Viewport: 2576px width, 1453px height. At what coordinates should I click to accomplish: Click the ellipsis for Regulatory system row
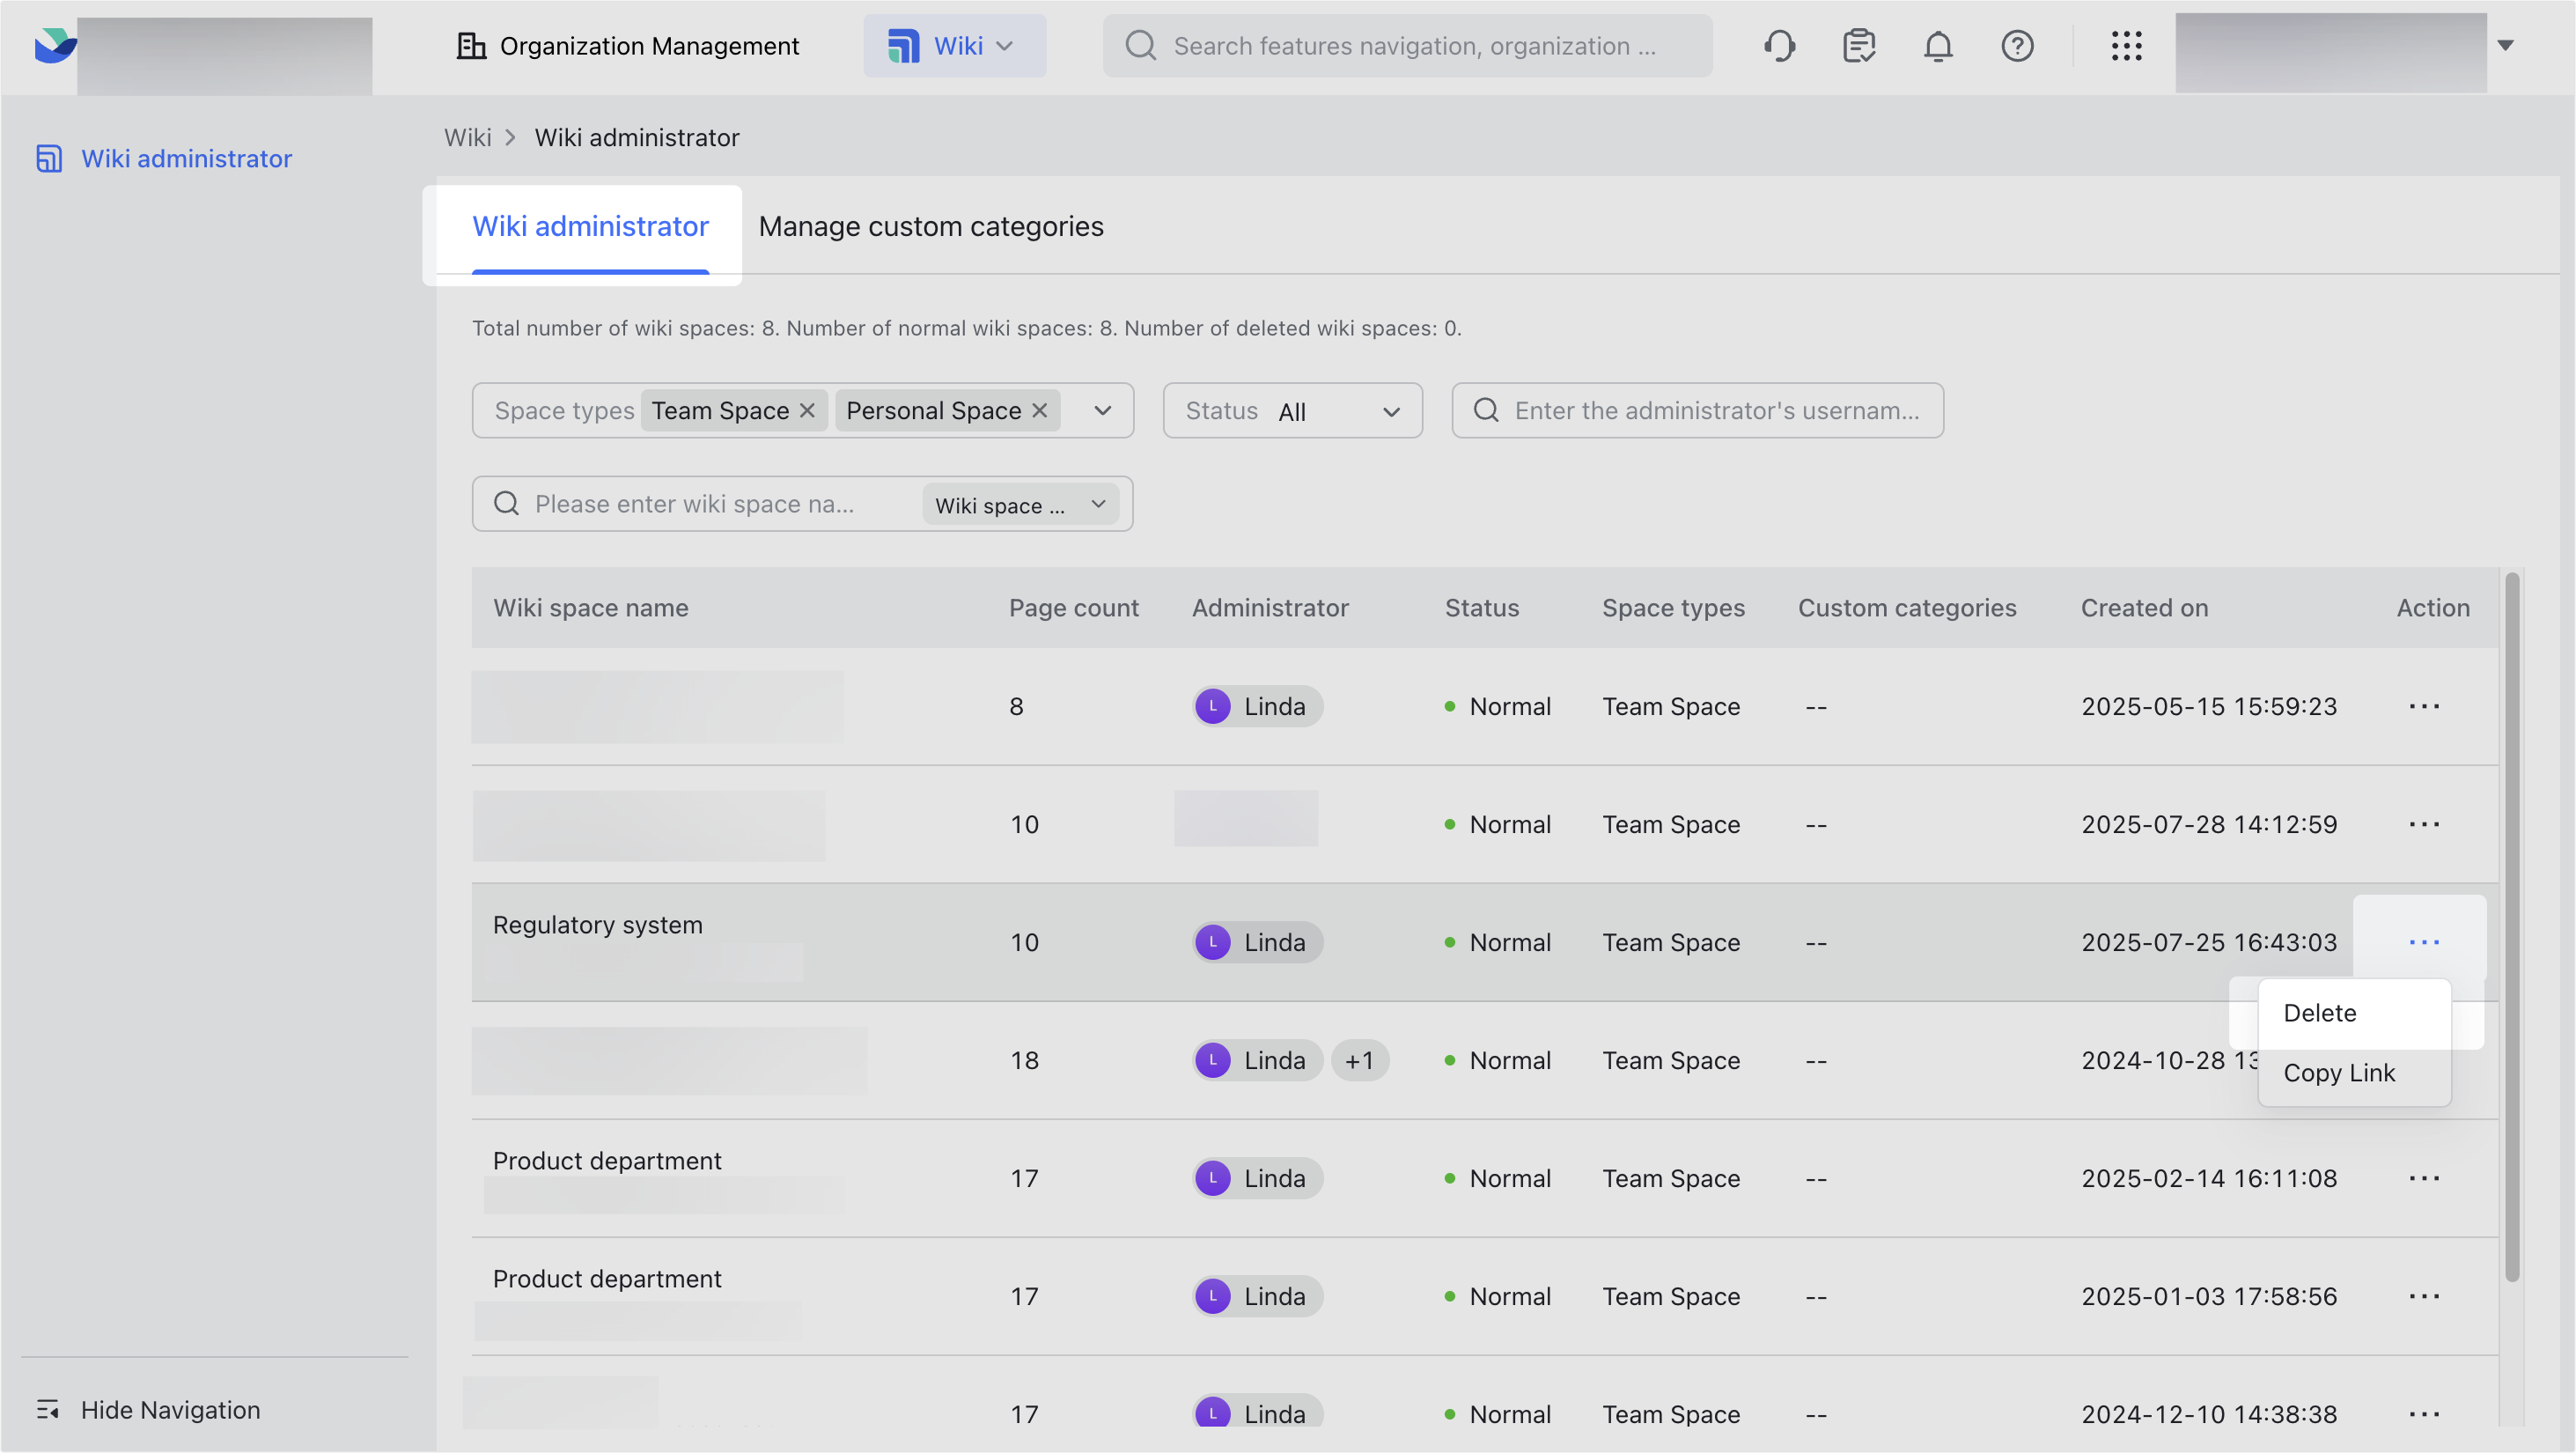2424,943
